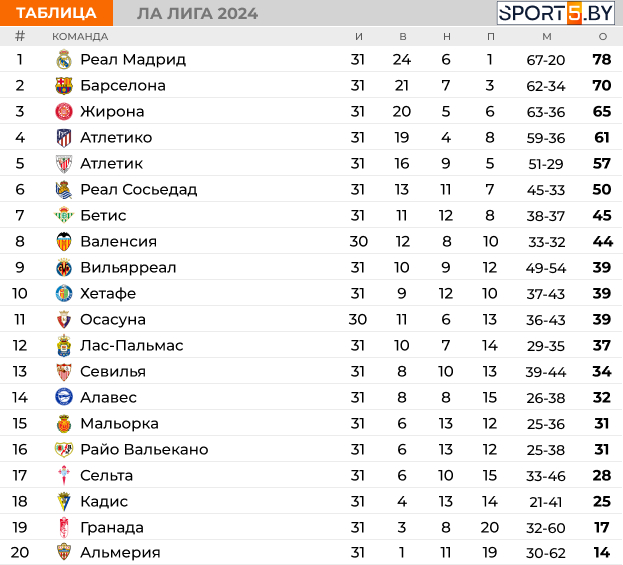This screenshot has height=565, width=623.
Task: Click the team name Райо Вальекано
Action: 144,449
